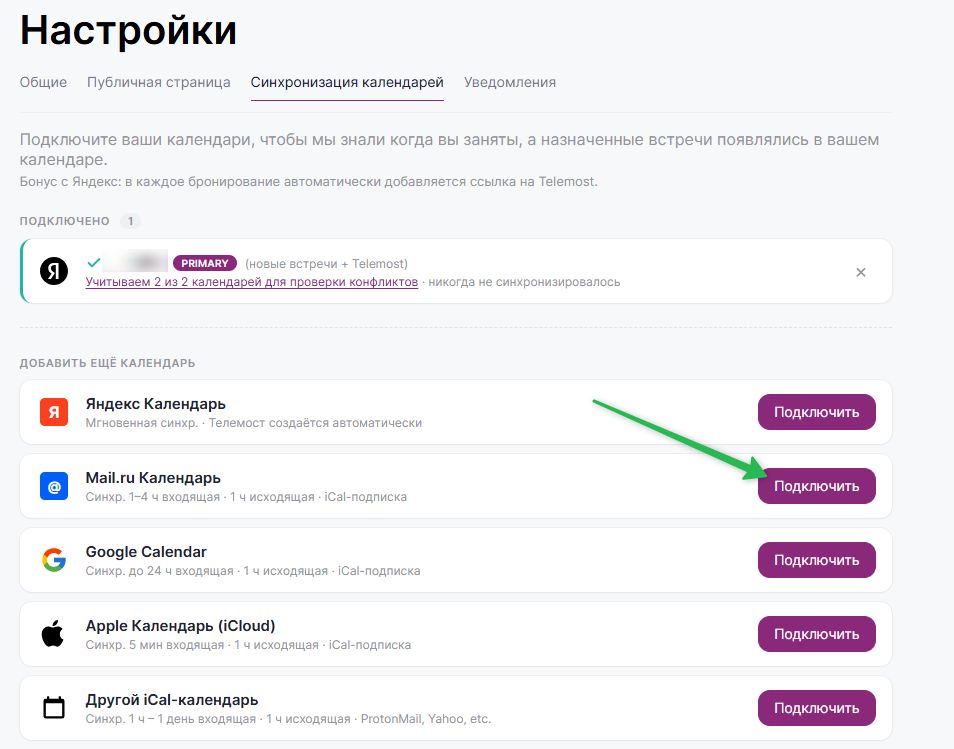This screenshot has width=954, height=749.
Task: Click description mentioning ProtonMail, Yahoo, etc.
Action: [288, 719]
